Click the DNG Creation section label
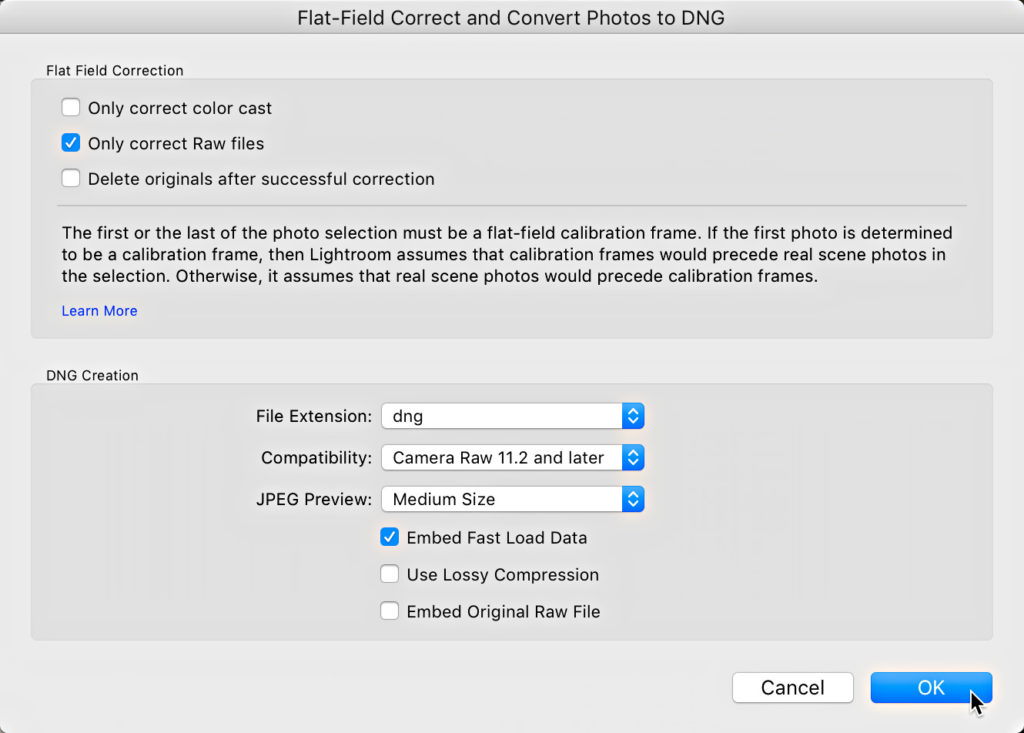1024x733 pixels. click(x=92, y=376)
